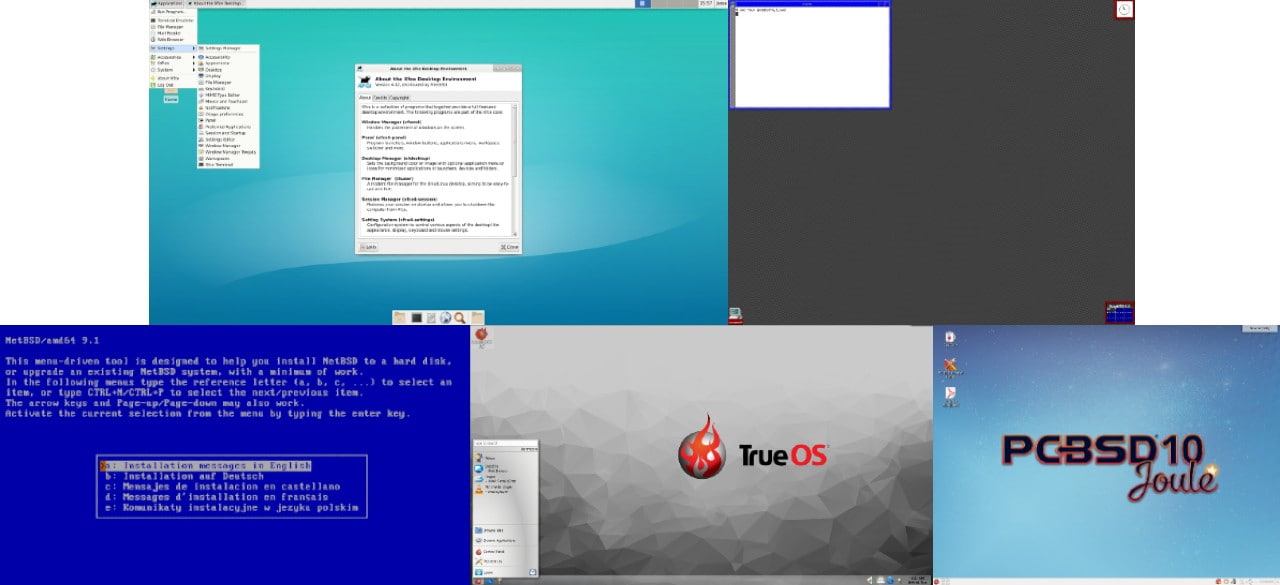The image size is (1280, 585).
Task: Click bottom PC-BSD desktop document icon
Action: [x=950, y=395]
